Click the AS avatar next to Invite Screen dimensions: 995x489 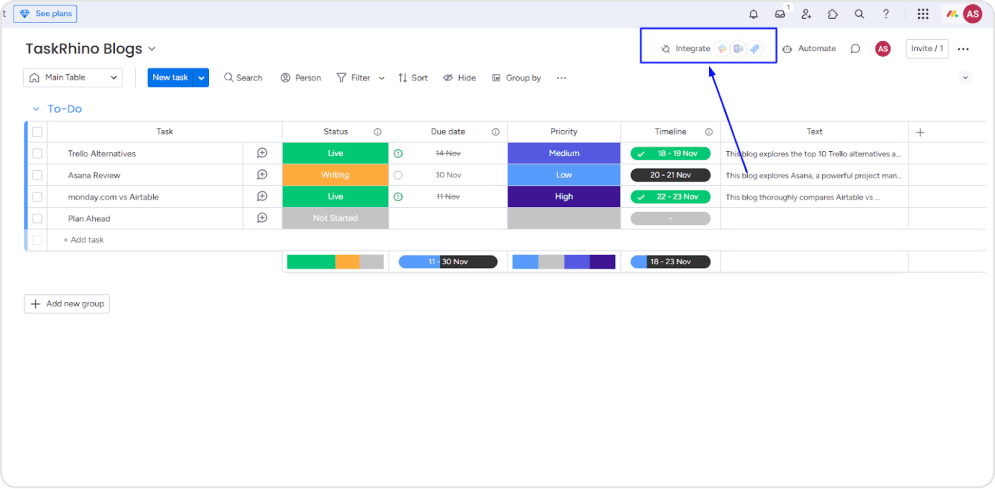pyautogui.click(x=883, y=48)
